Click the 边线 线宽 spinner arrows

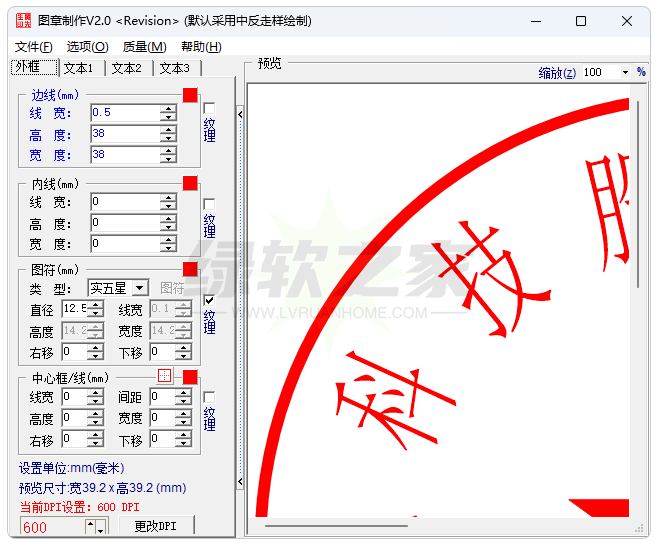168,113
